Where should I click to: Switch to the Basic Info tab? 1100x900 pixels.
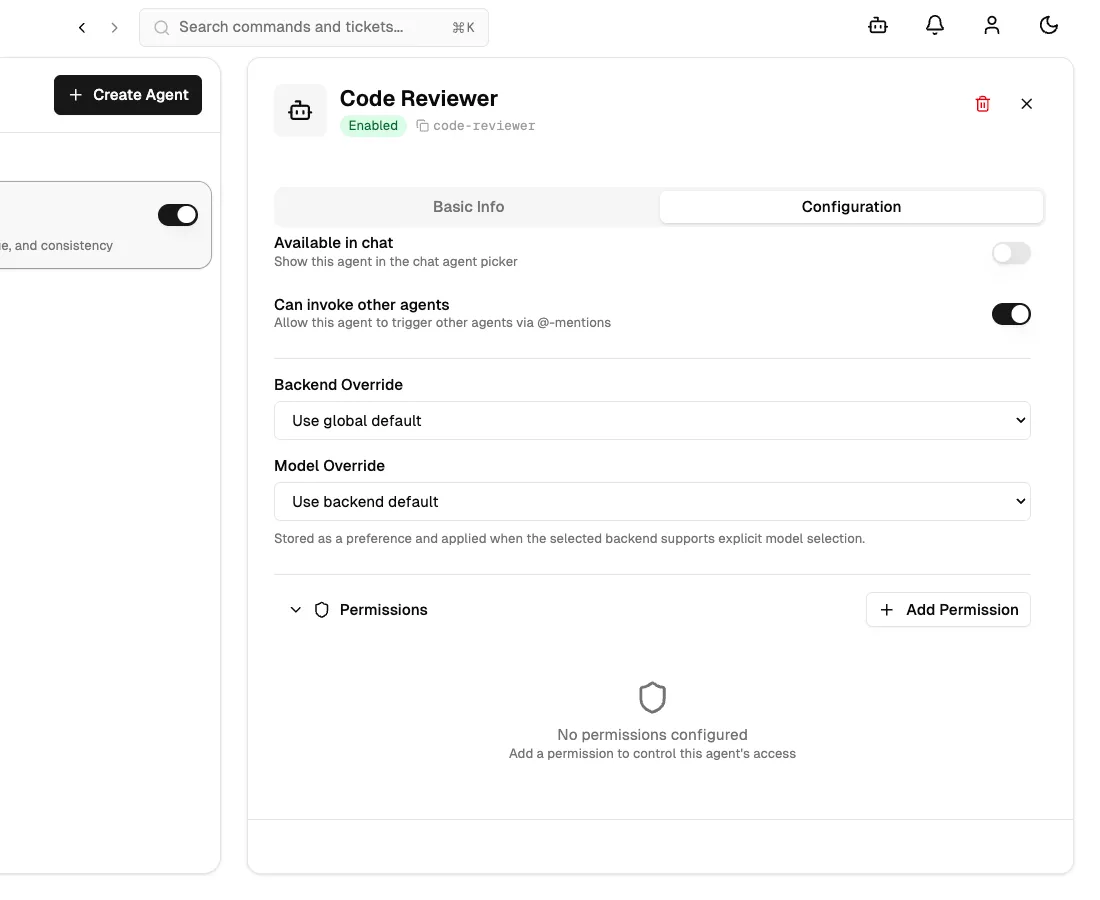click(x=468, y=207)
